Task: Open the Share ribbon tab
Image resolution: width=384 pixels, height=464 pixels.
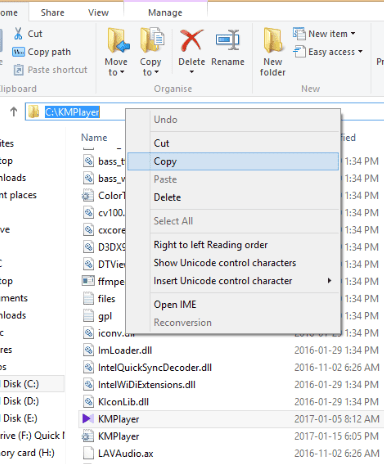Action: click(x=52, y=13)
